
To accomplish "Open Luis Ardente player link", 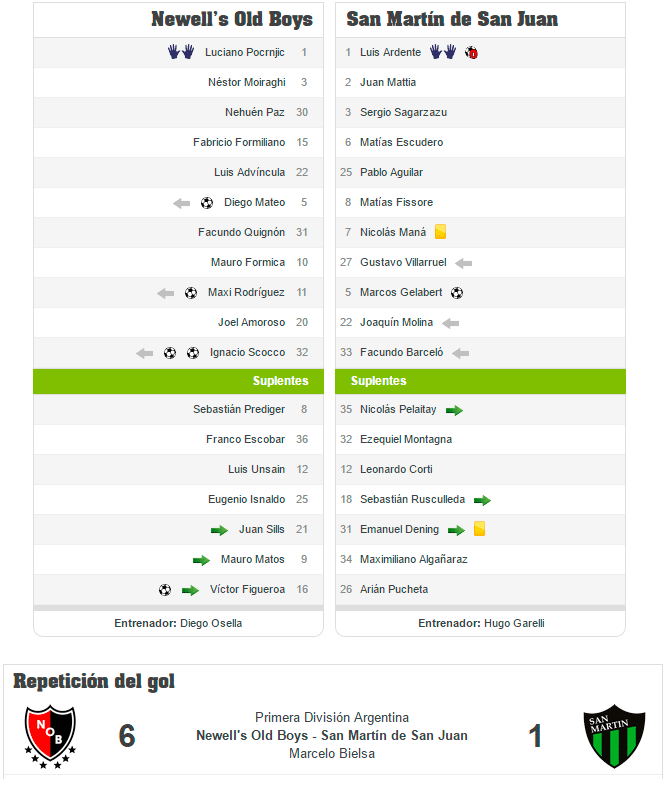I will pyautogui.click(x=390, y=52).
